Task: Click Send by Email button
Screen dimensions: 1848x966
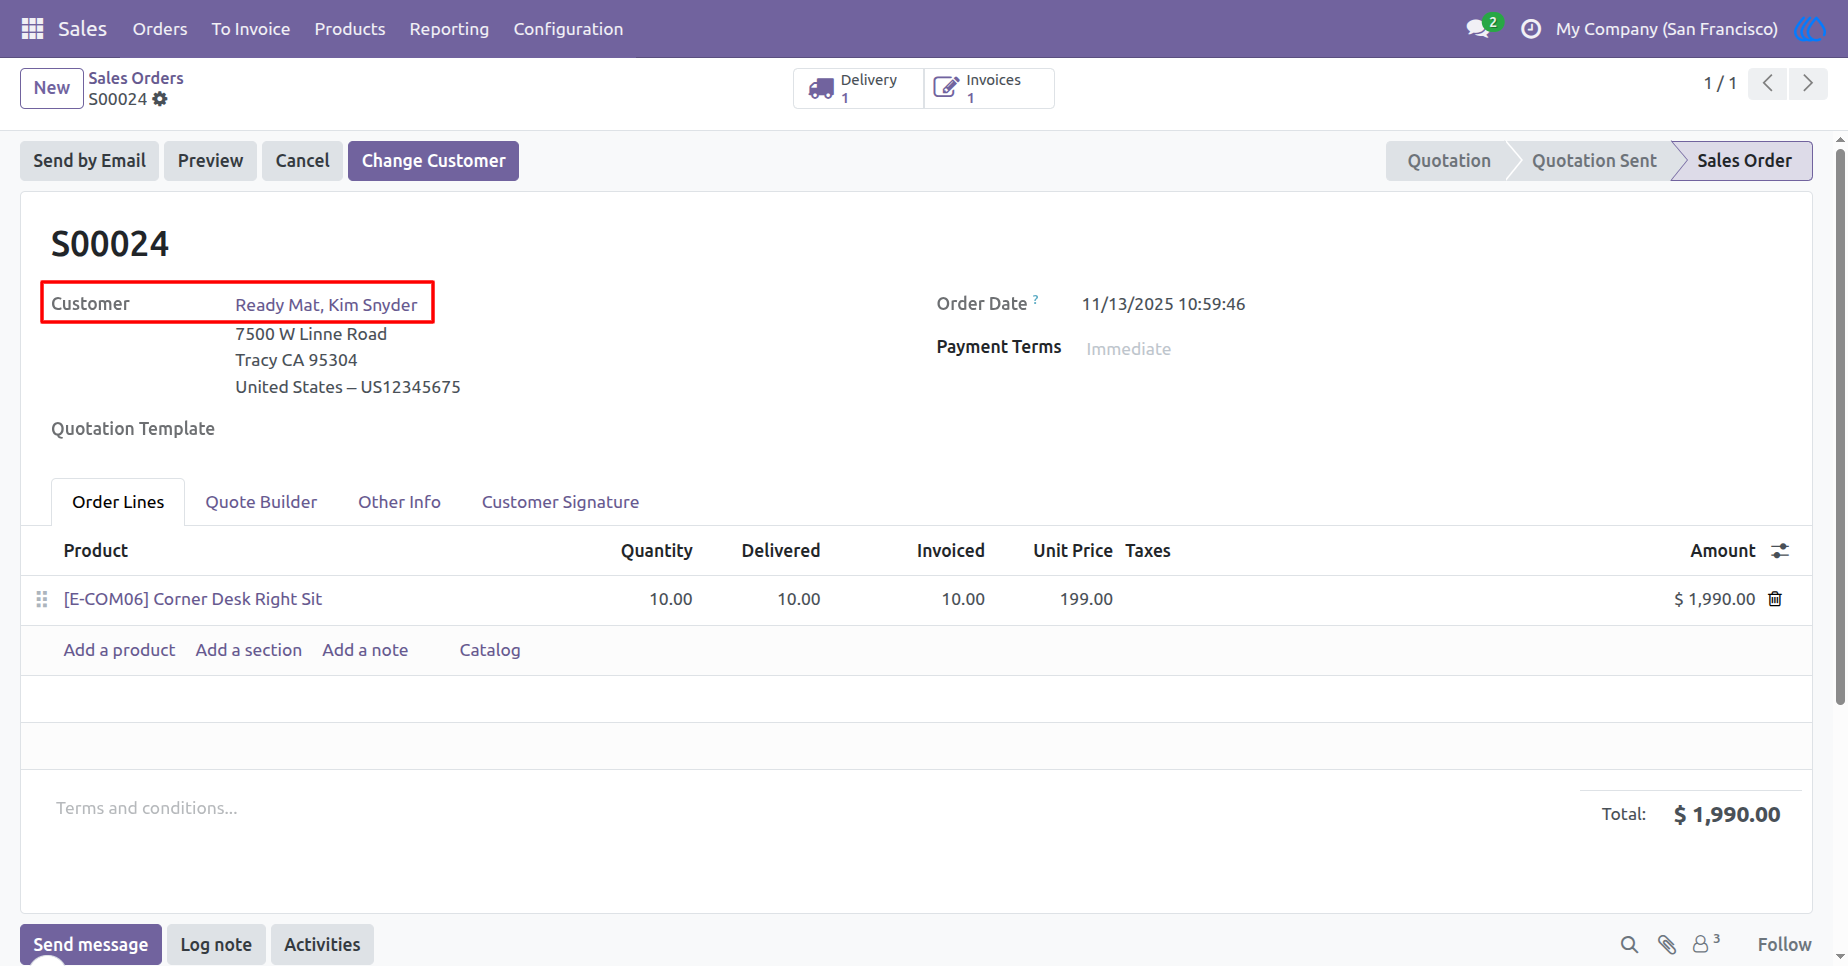Action: pos(90,161)
